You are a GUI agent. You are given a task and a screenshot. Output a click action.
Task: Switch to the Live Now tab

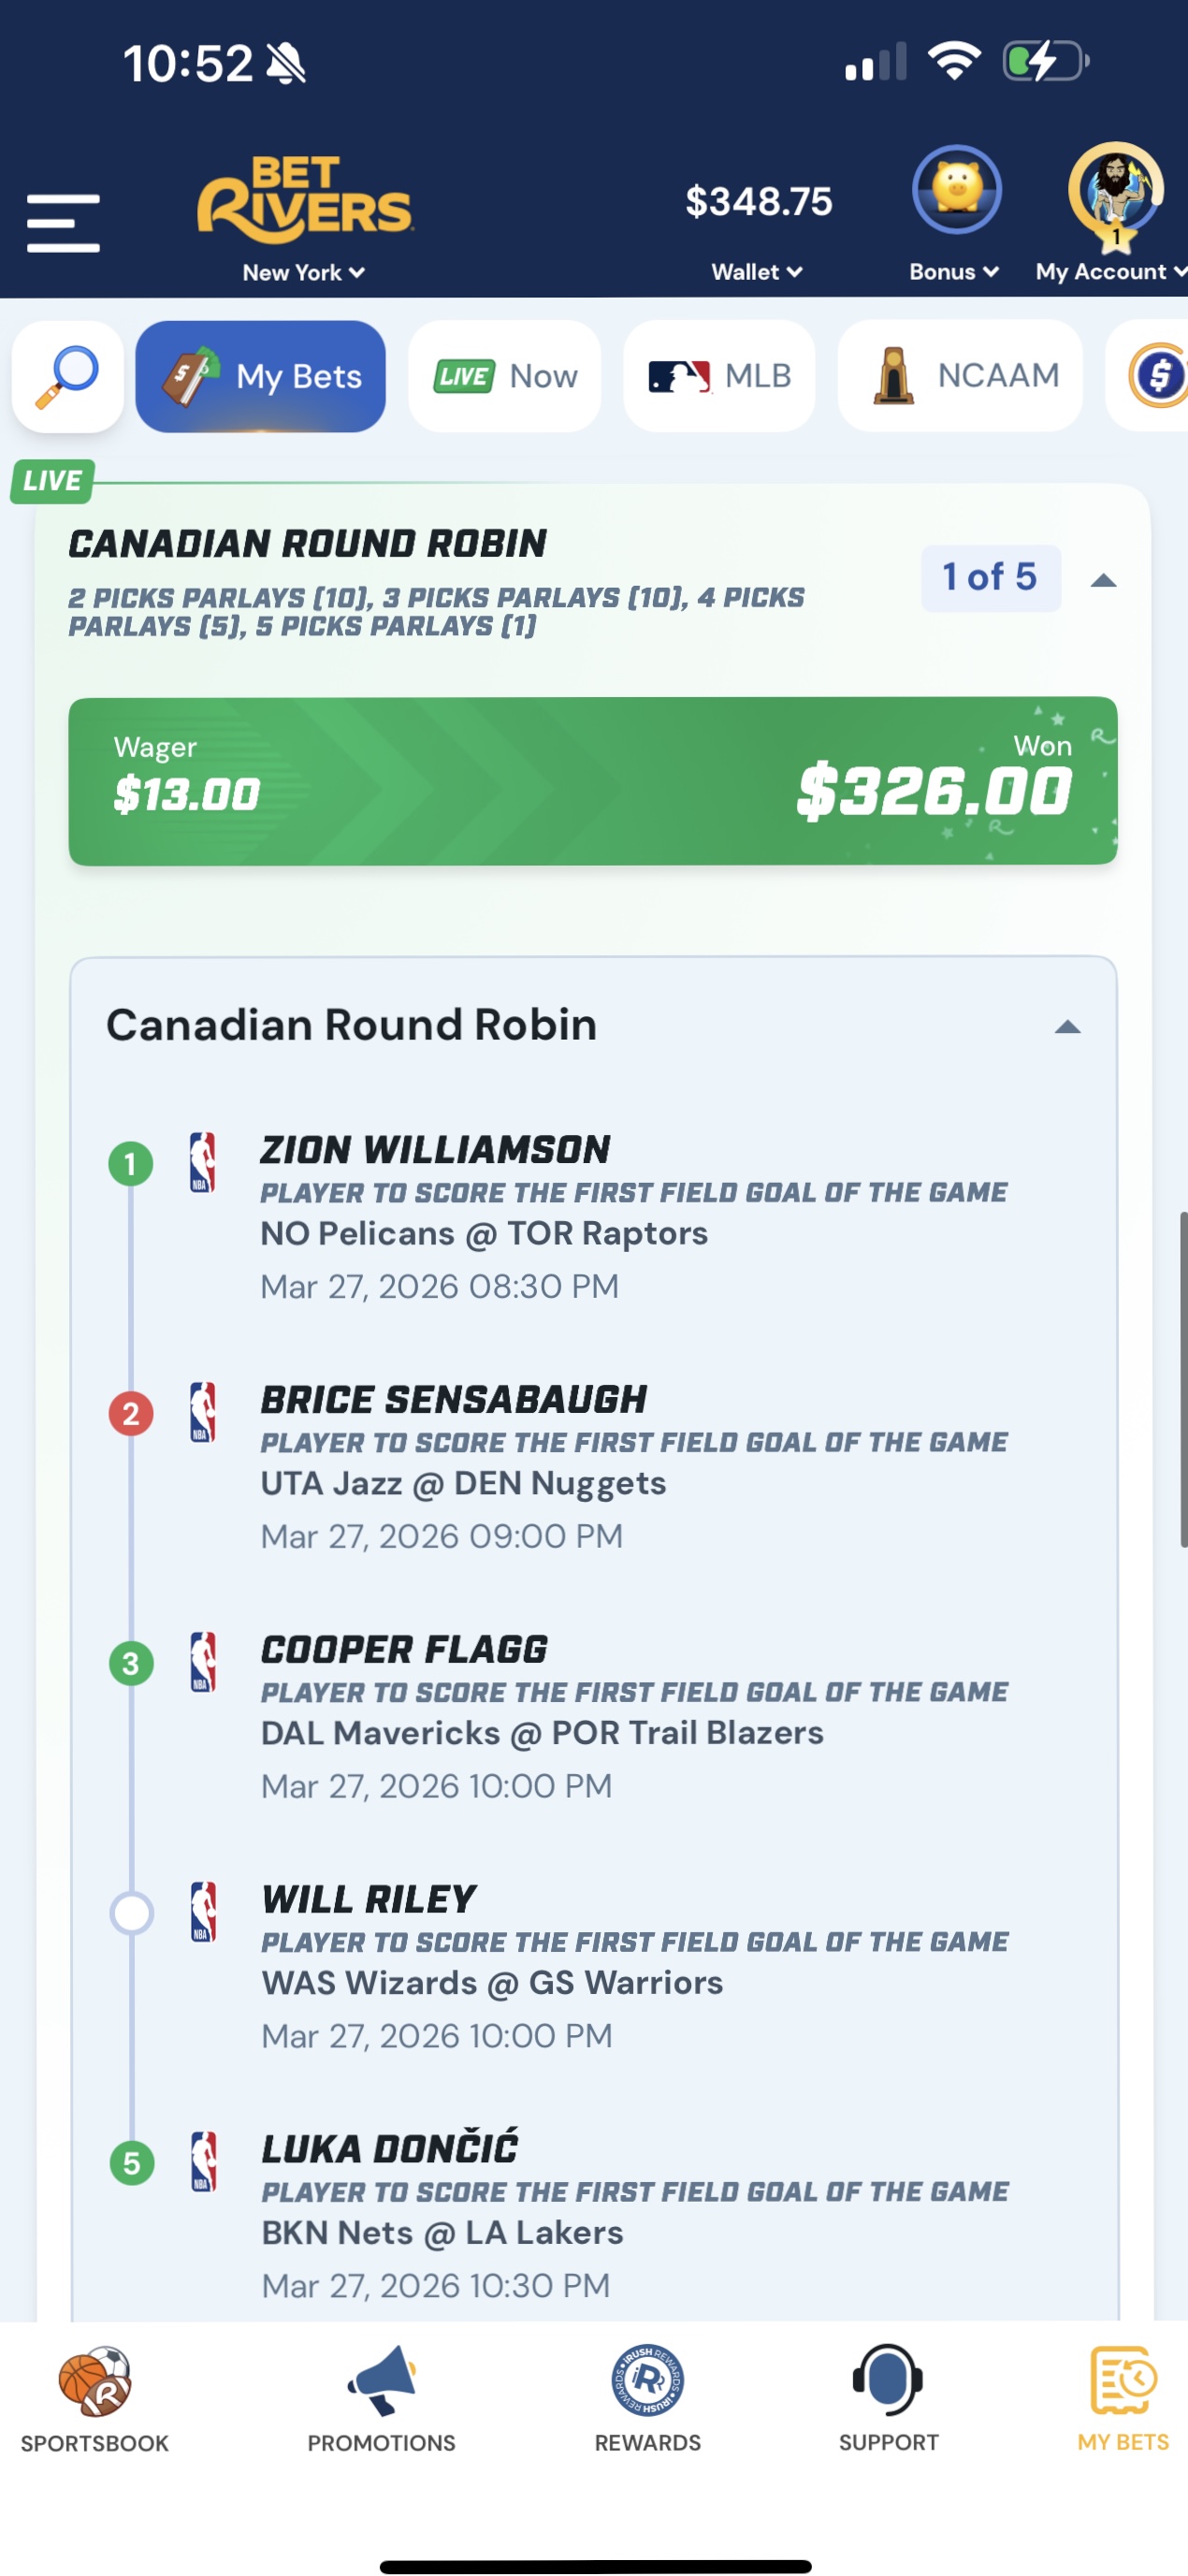[x=505, y=377]
